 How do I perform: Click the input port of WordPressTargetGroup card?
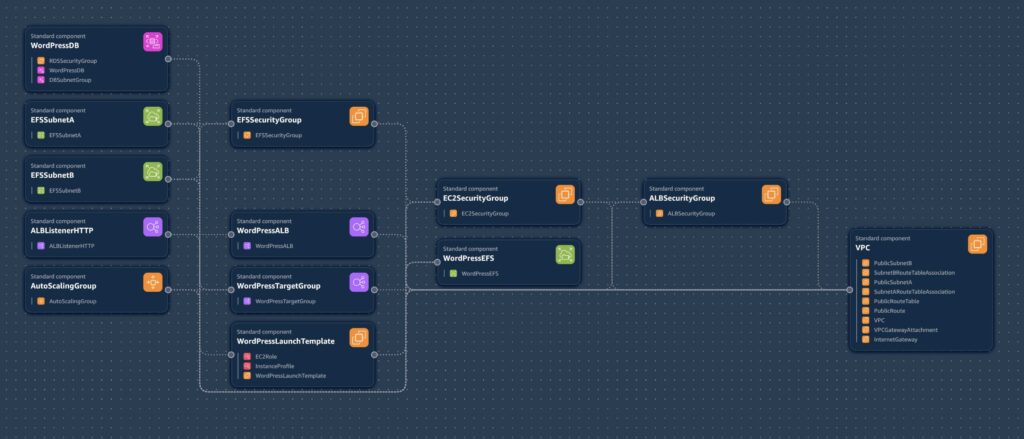(231, 289)
